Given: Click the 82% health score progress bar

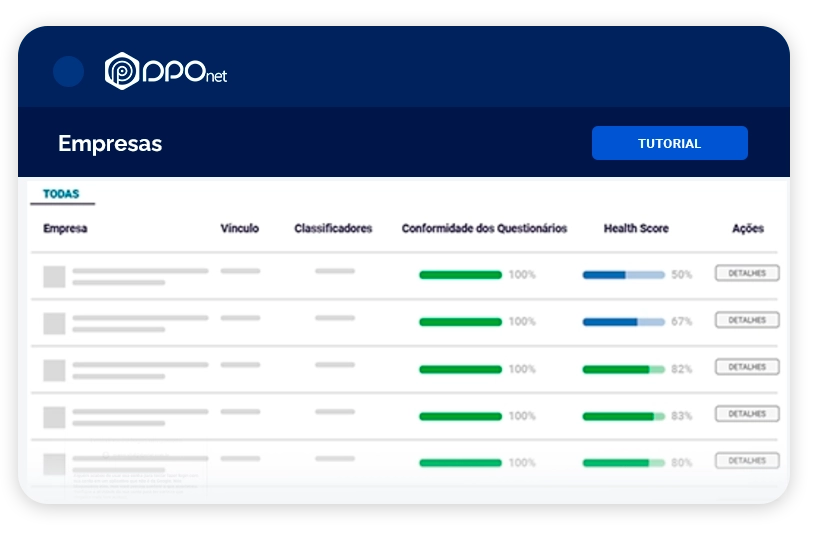Looking at the screenshot, I should (624, 369).
